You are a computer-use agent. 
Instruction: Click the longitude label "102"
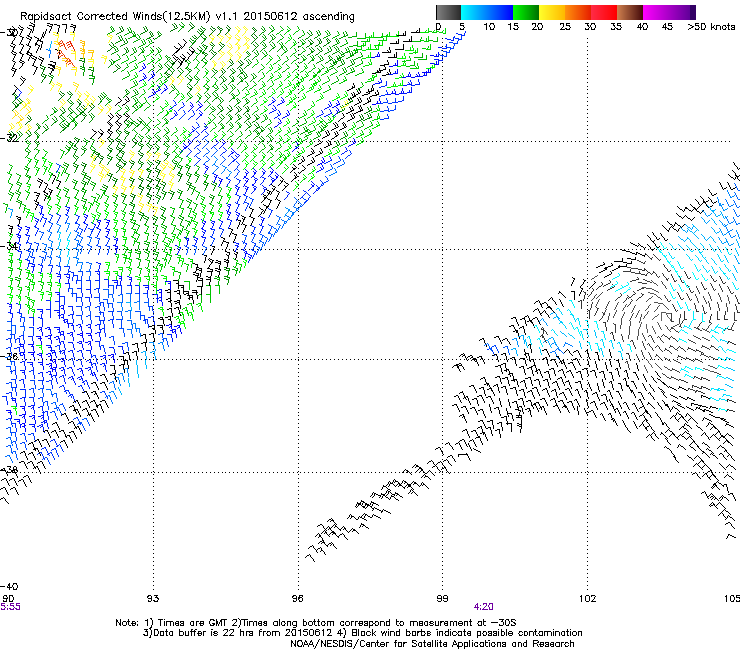587,599
